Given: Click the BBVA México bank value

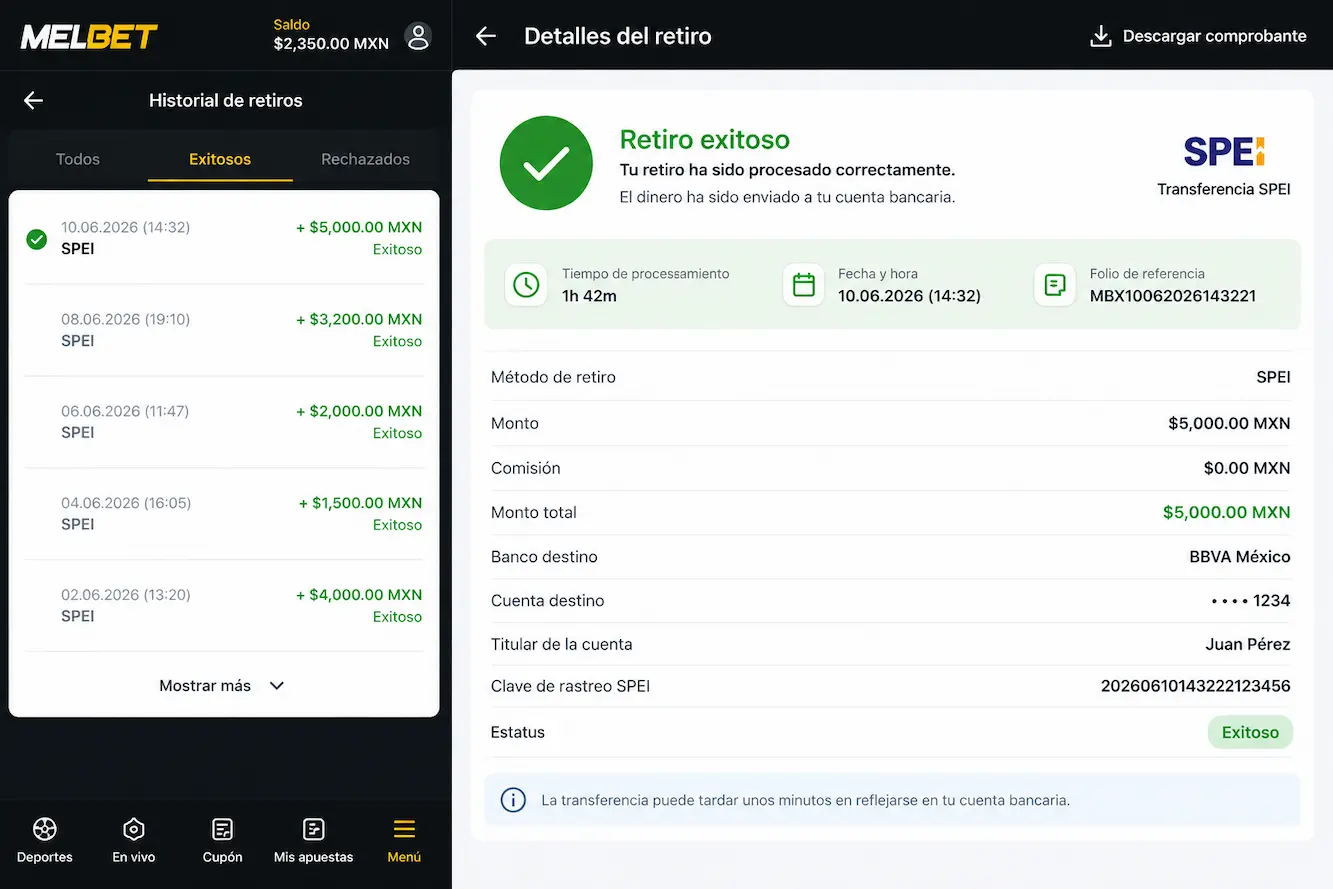Looking at the screenshot, I should point(1240,557).
